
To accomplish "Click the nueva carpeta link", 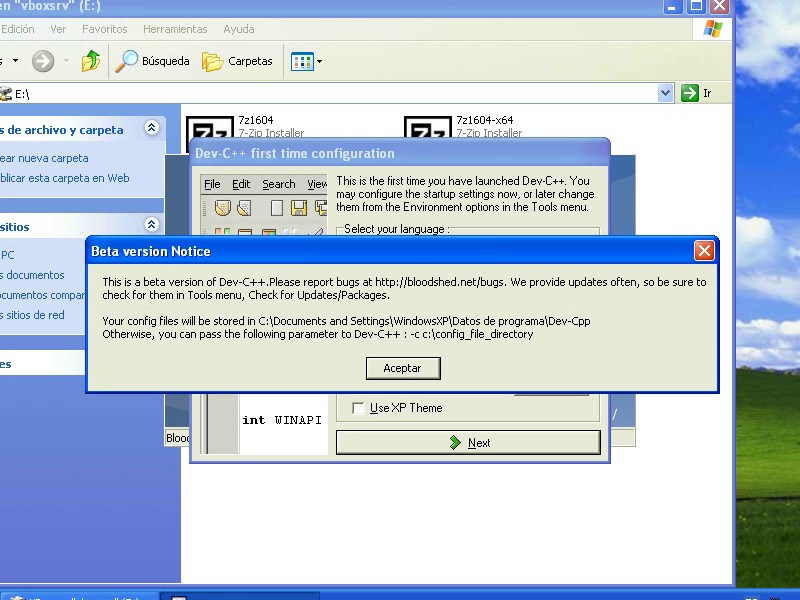I will (44, 158).
